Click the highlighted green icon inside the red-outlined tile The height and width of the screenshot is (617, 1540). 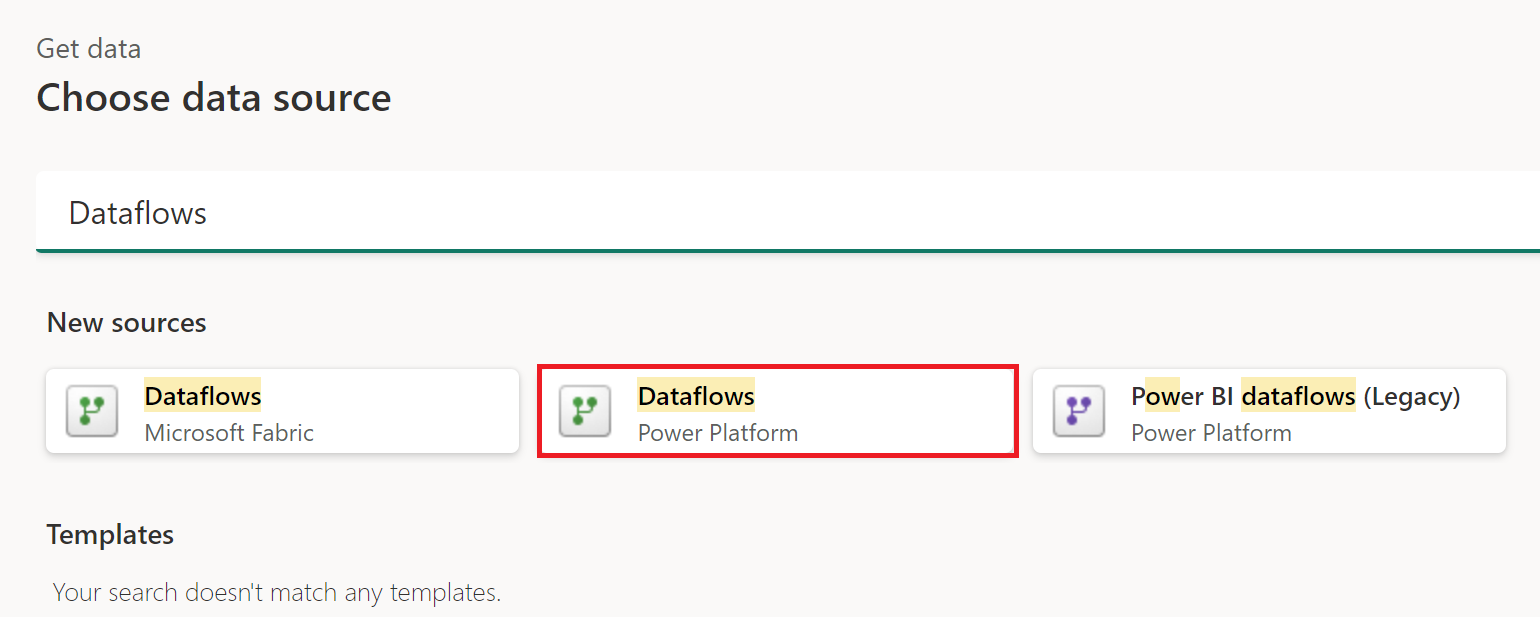click(584, 410)
